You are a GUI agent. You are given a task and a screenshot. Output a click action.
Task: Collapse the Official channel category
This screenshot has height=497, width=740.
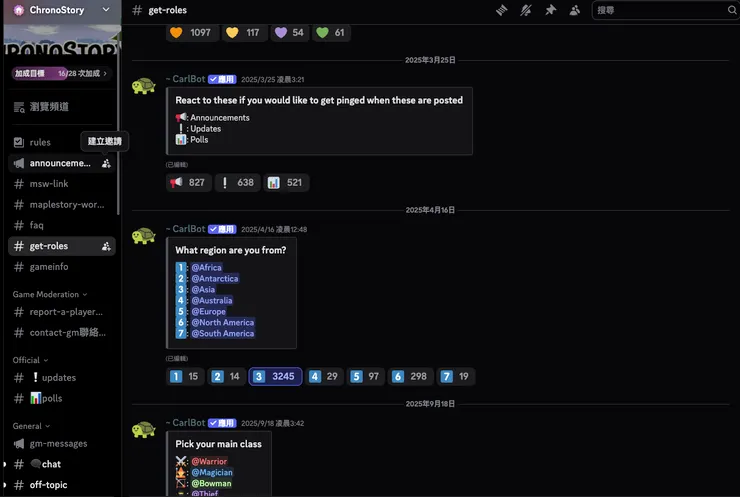click(30, 360)
